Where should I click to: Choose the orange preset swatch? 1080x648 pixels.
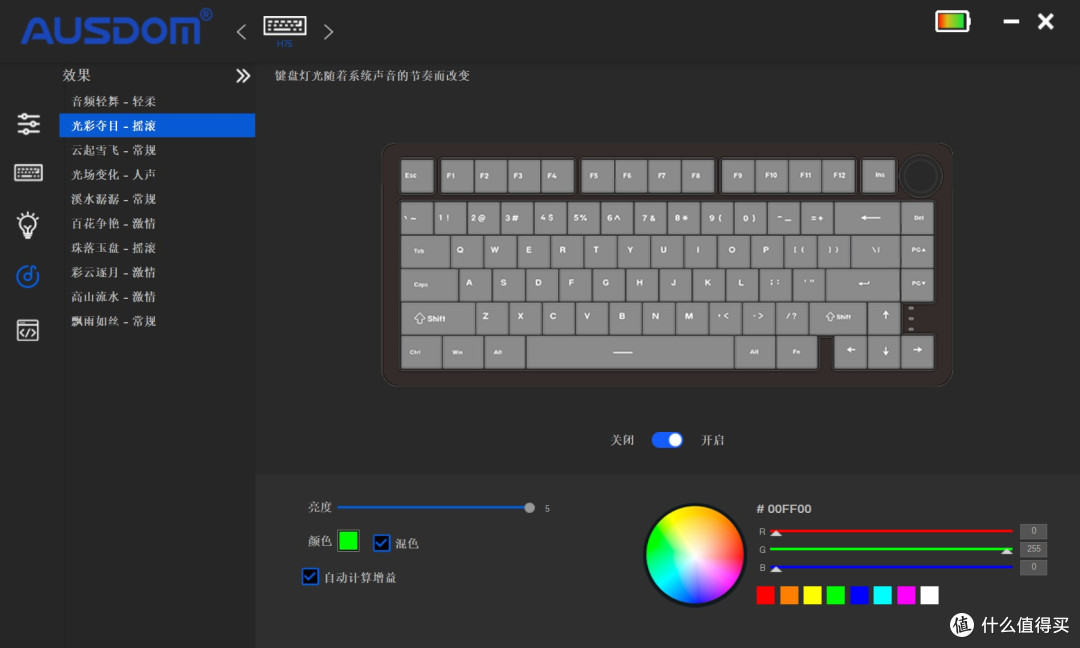789,595
